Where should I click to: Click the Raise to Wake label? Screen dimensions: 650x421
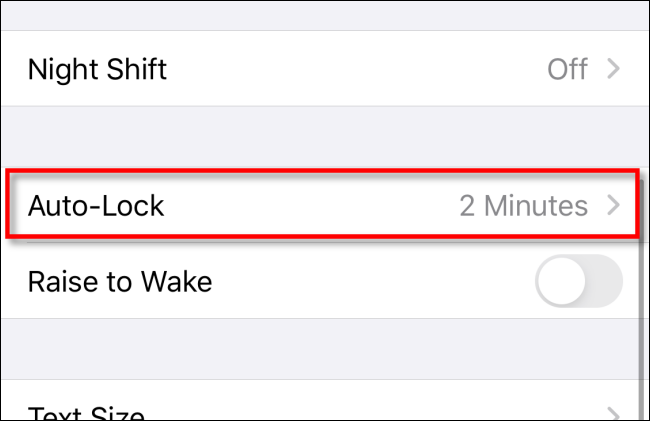(119, 283)
